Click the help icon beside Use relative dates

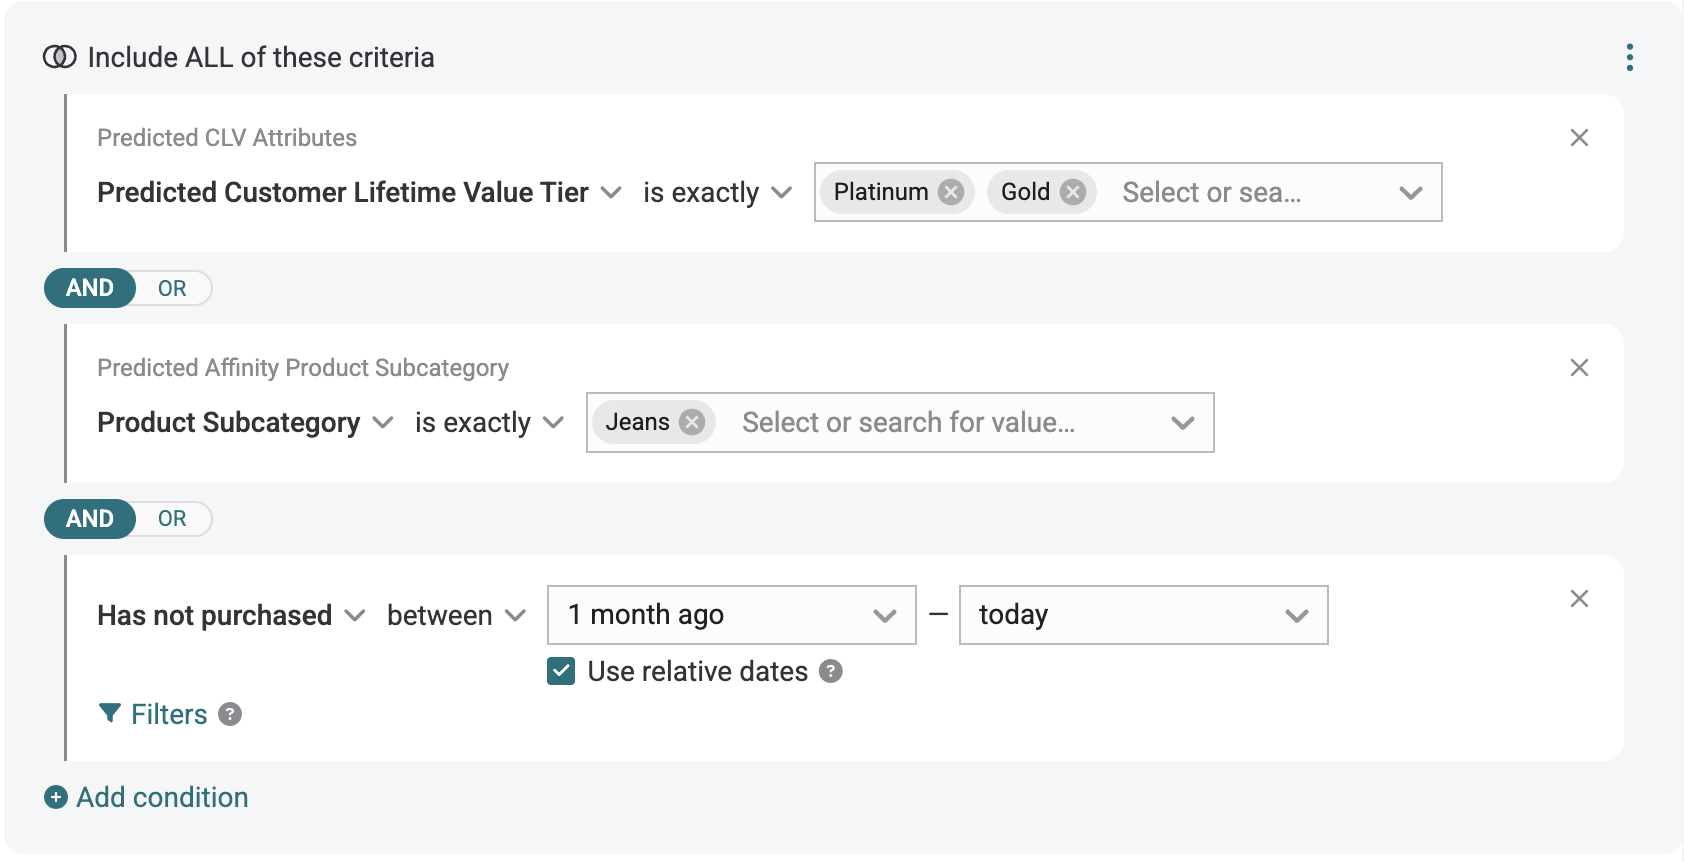point(830,671)
